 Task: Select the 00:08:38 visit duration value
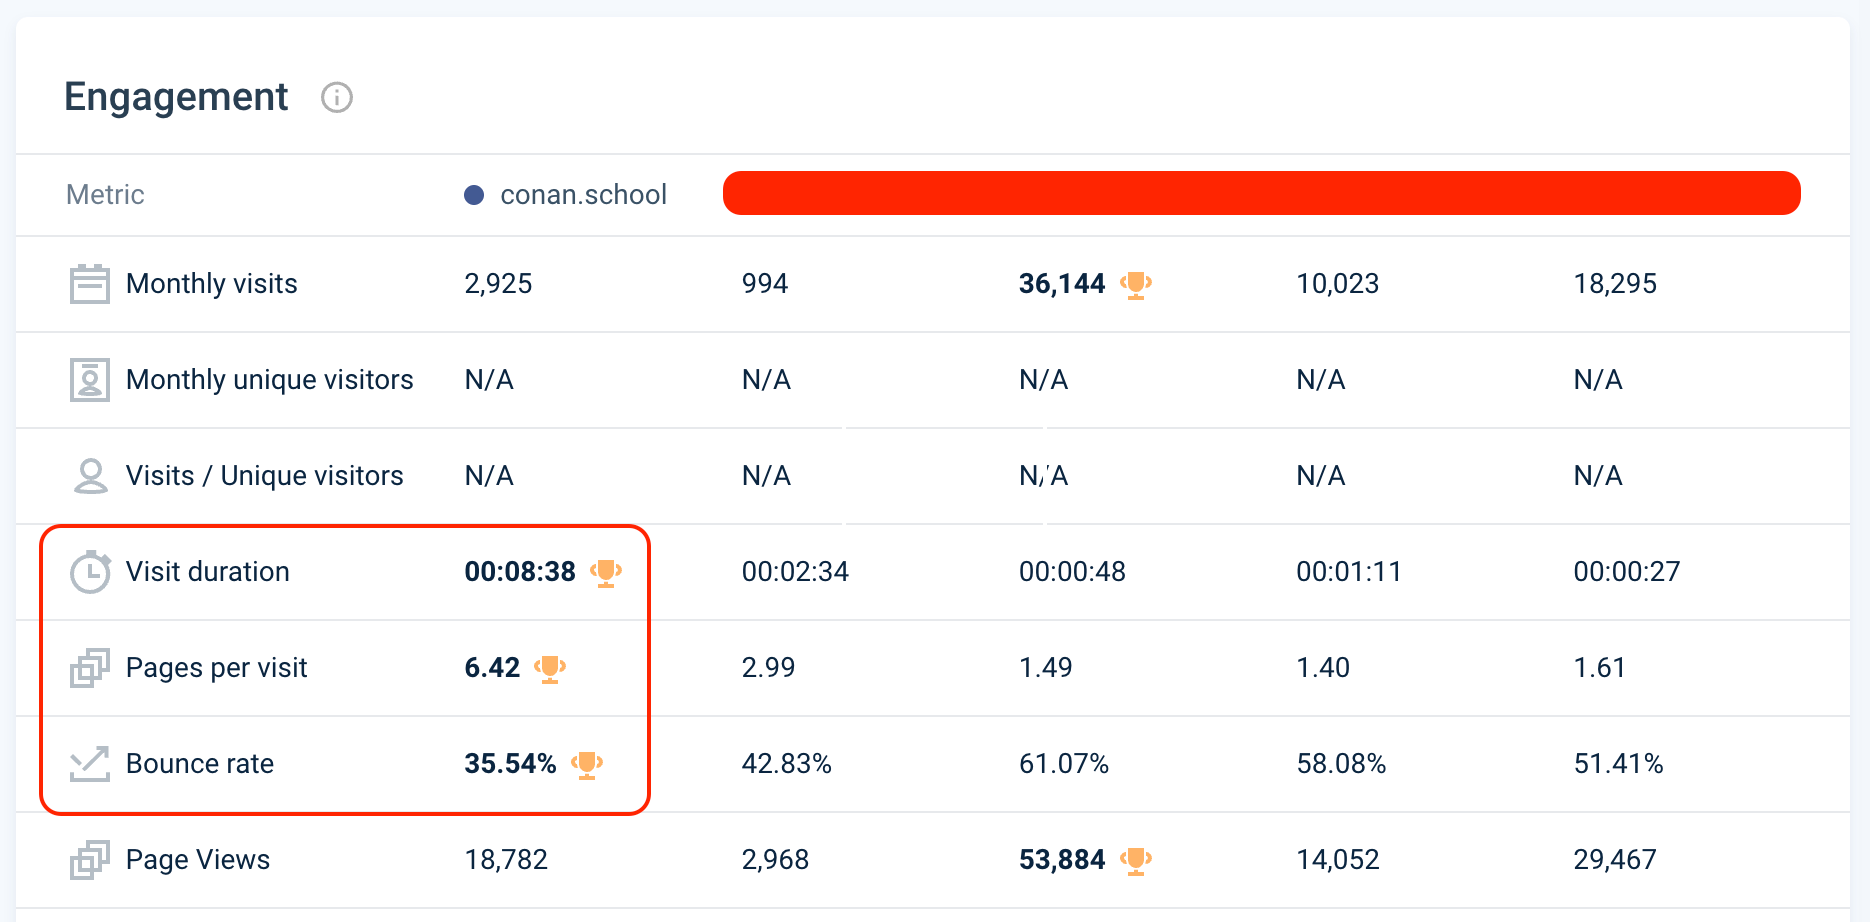pyautogui.click(x=520, y=572)
